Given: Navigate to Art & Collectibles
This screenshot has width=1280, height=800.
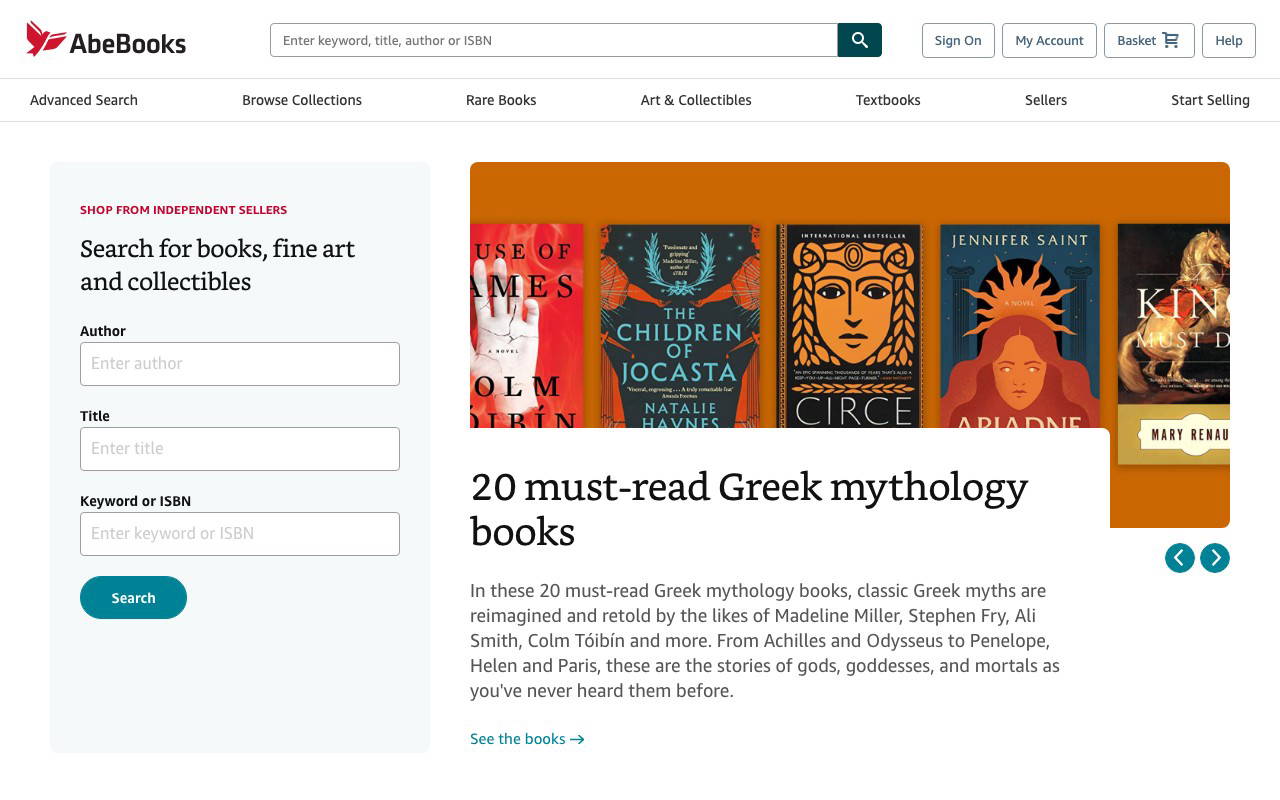Looking at the screenshot, I should click(696, 100).
